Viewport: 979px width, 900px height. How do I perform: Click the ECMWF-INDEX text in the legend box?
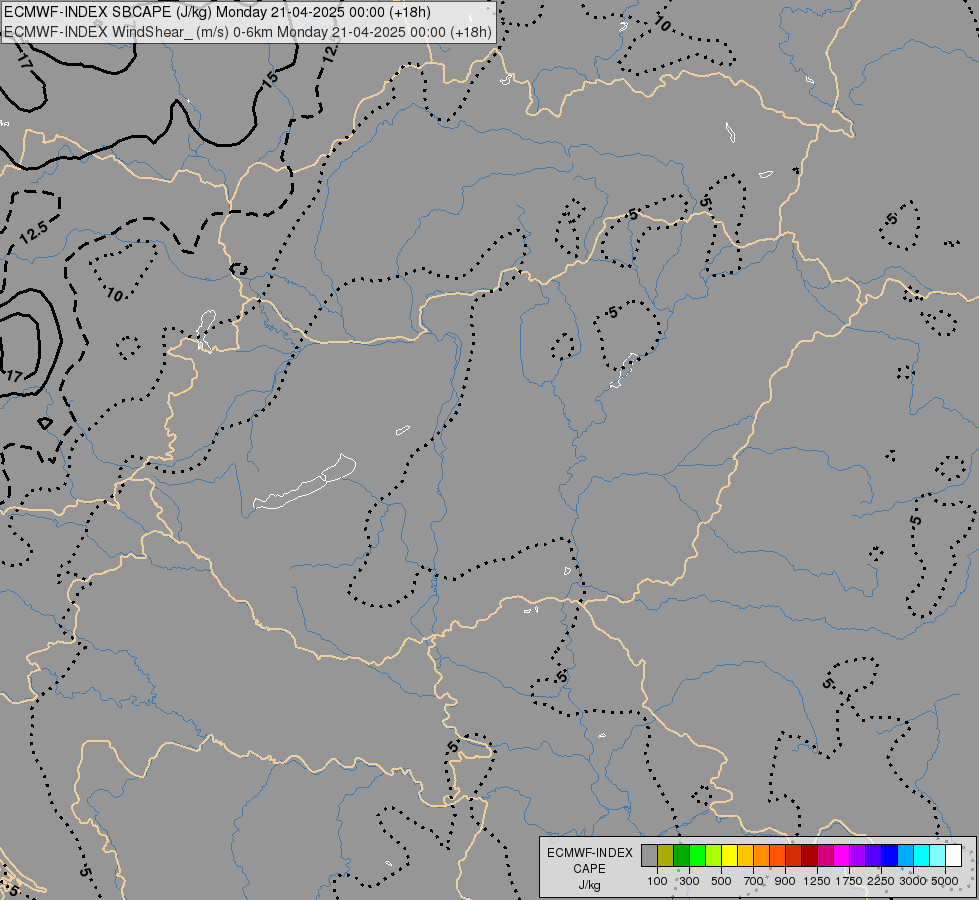[x=589, y=853]
